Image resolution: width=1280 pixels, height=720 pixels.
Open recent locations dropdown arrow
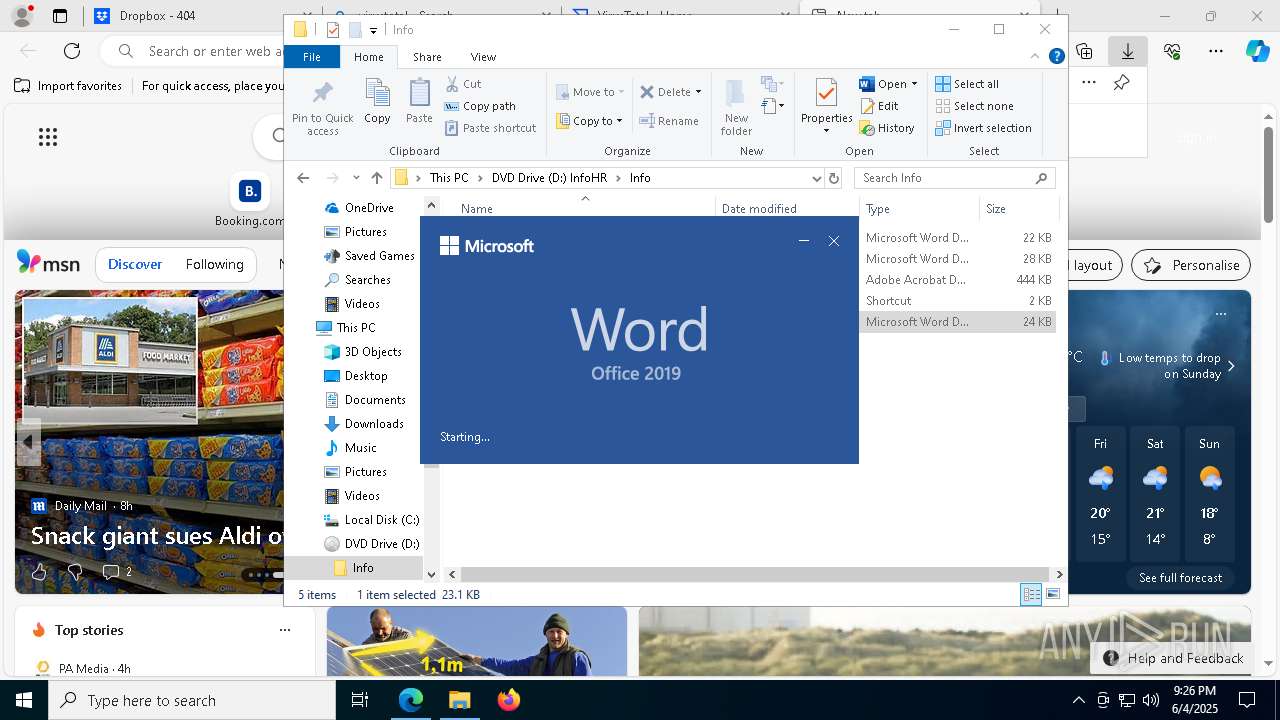[x=356, y=178]
